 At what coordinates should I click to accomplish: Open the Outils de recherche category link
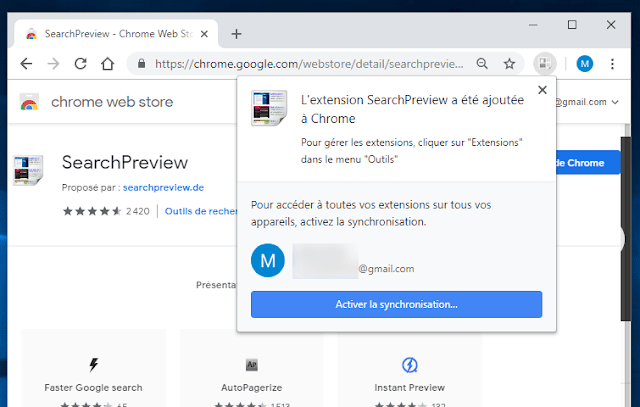201,211
